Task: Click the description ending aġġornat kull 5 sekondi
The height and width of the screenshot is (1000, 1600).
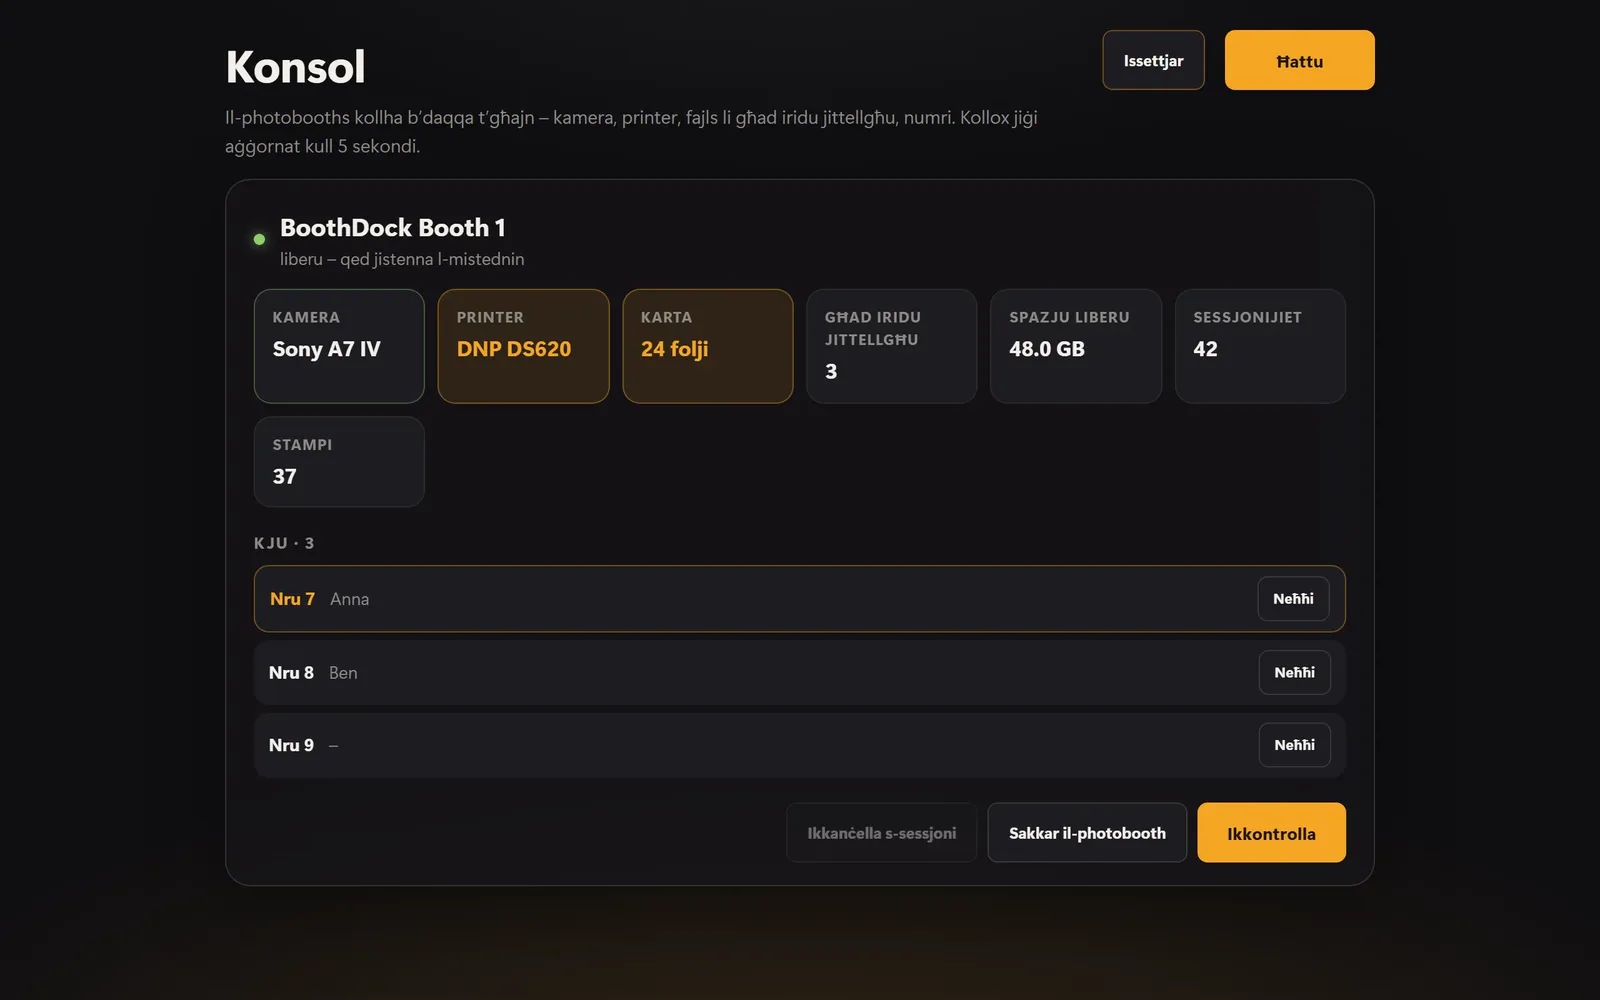Action: [x=632, y=132]
